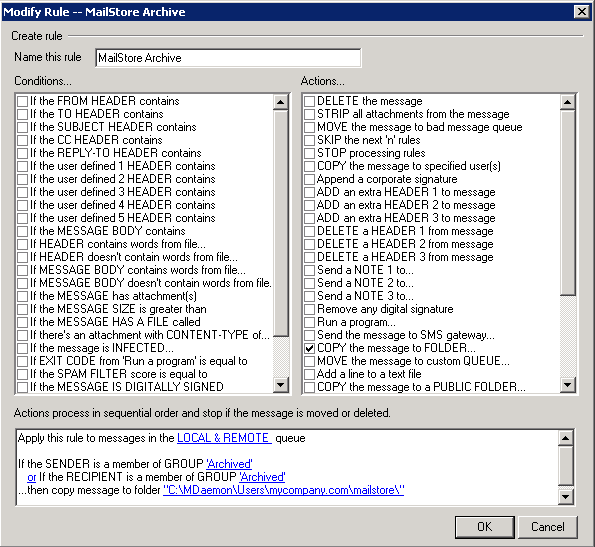
Task: Open the mailstore folder path link
Action: click(283, 490)
